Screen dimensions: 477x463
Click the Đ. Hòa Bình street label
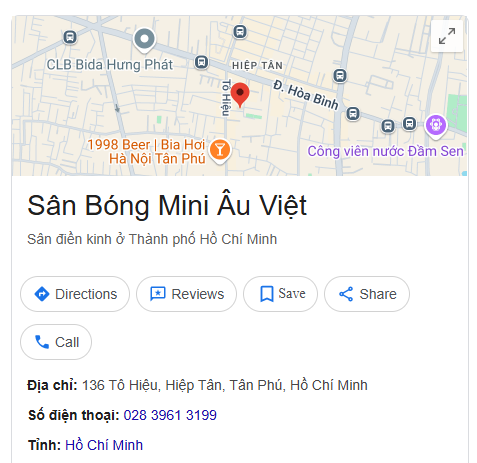[x=306, y=95]
